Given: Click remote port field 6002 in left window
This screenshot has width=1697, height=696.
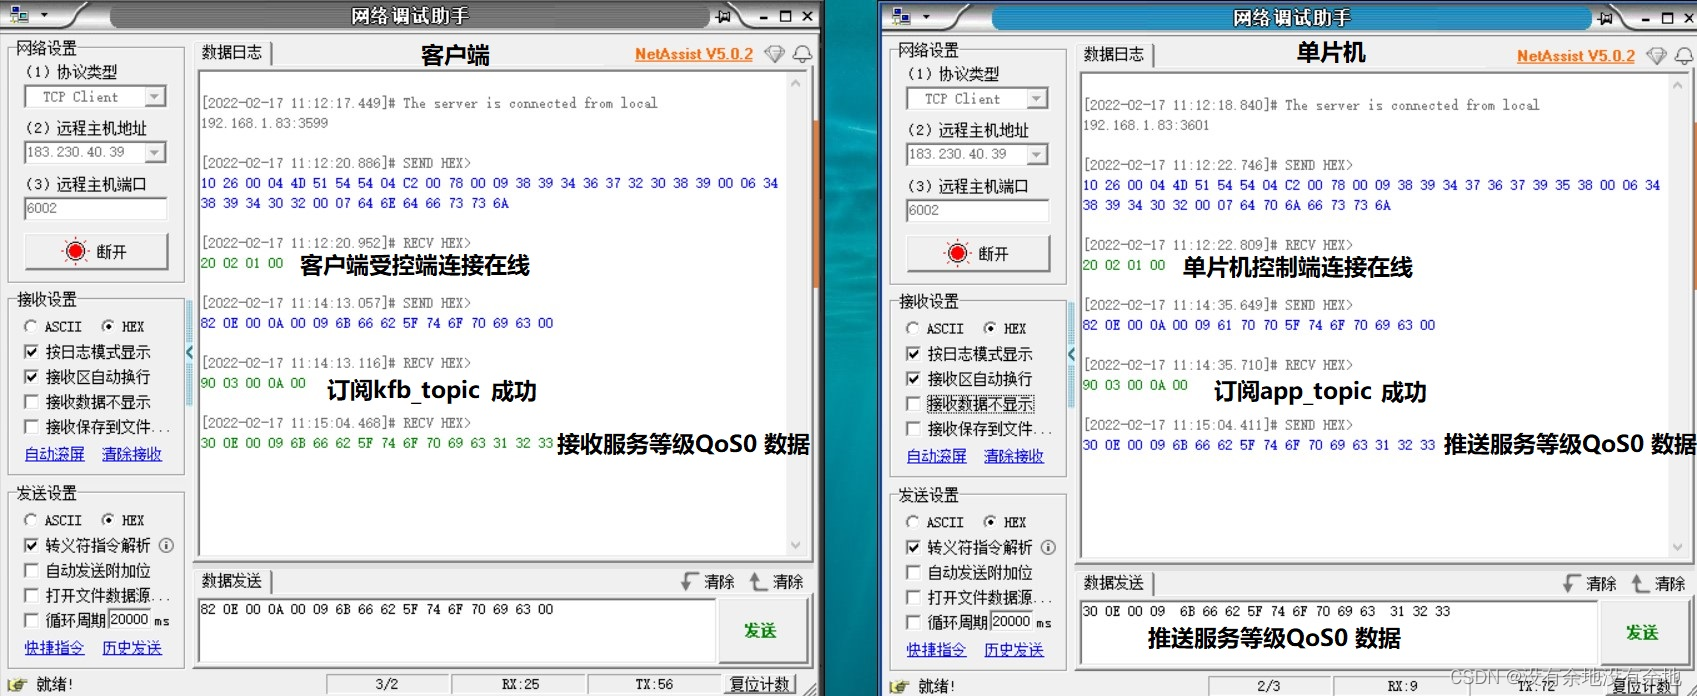Looking at the screenshot, I should [96, 208].
